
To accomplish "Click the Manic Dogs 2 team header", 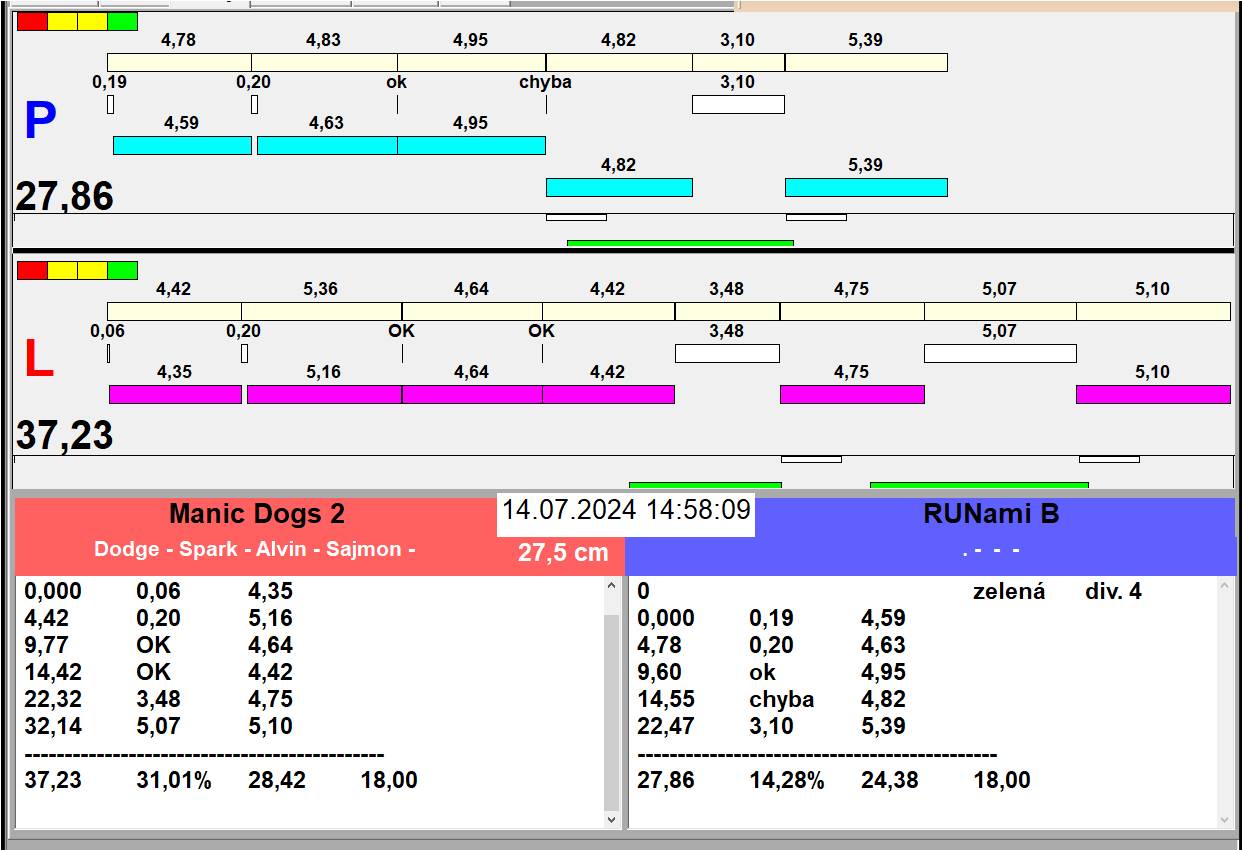I will (256, 514).
